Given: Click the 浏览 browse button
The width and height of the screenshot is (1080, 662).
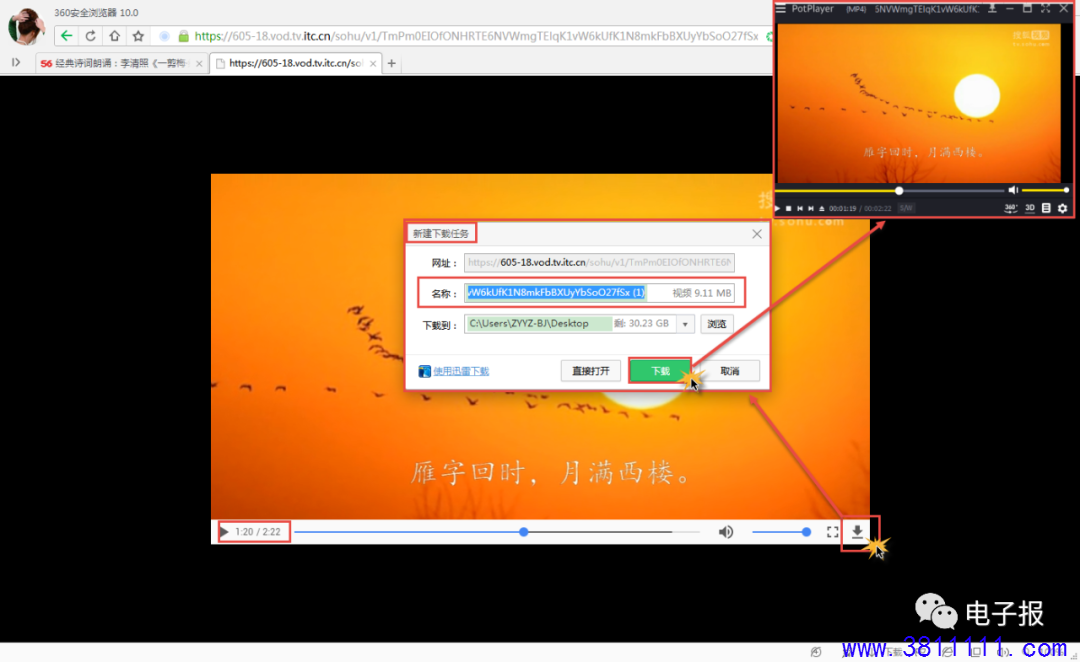Looking at the screenshot, I should (717, 324).
